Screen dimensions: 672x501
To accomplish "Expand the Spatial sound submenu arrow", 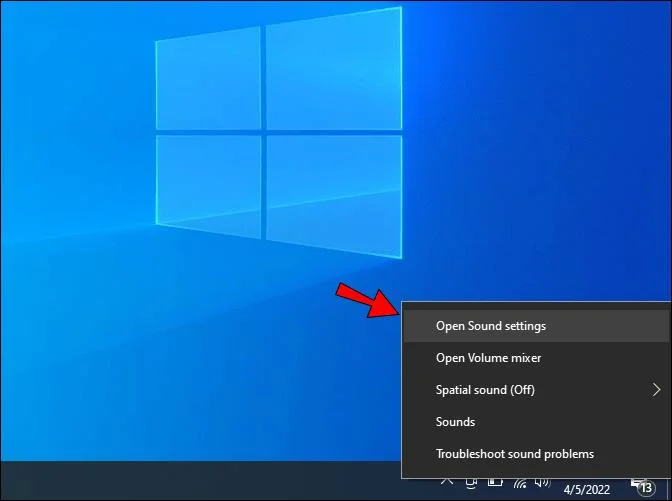I will tap(656, 390).
